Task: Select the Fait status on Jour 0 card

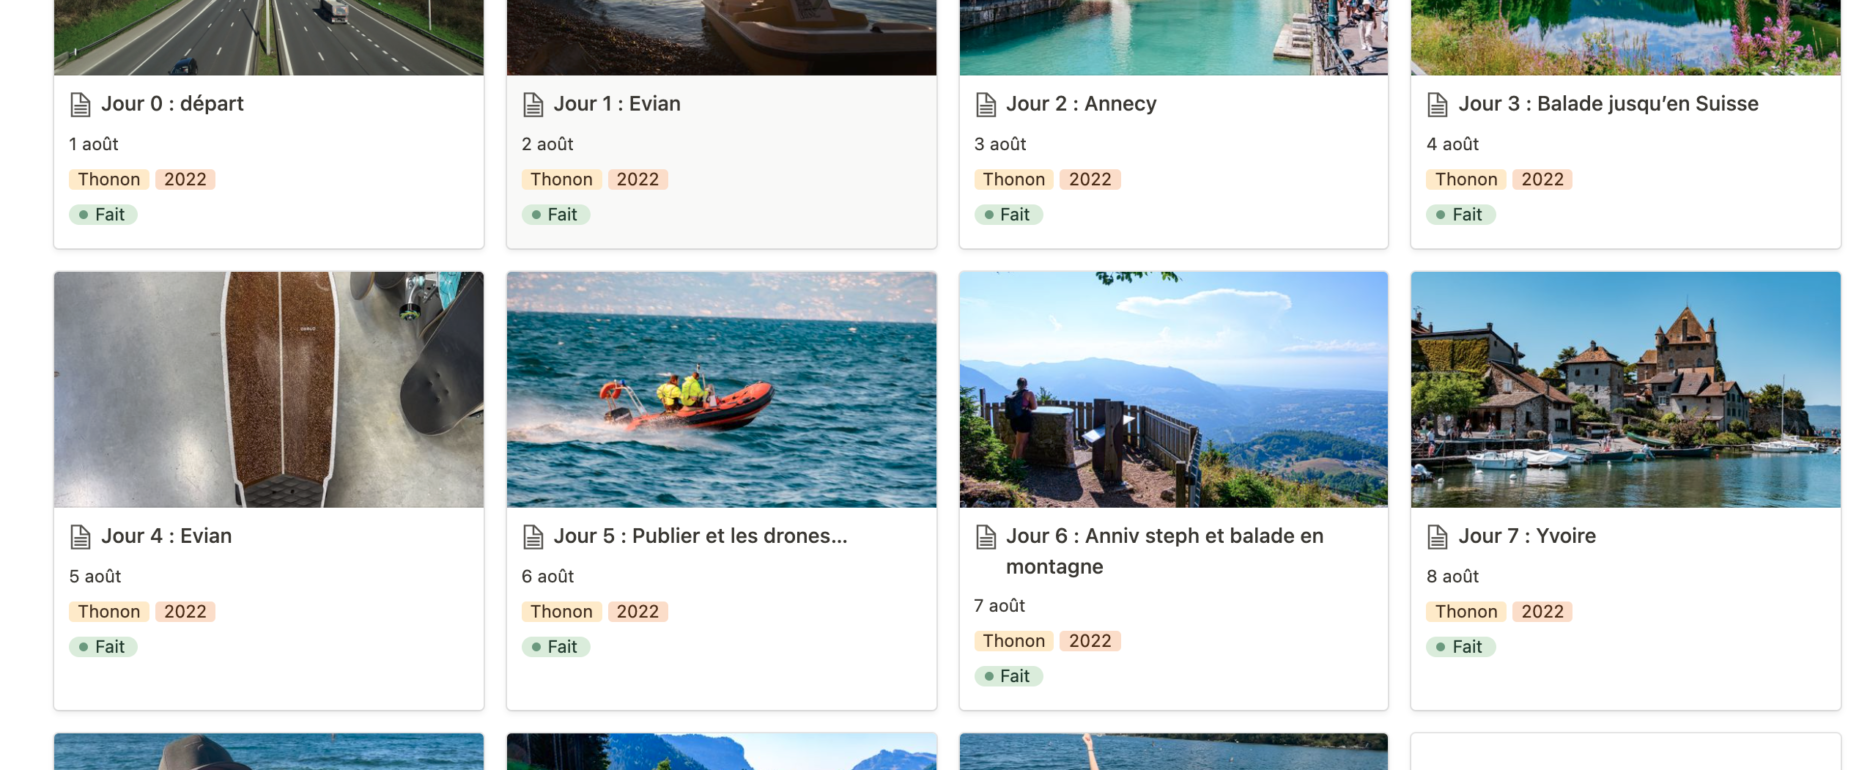Action: [x=103, y=214]
